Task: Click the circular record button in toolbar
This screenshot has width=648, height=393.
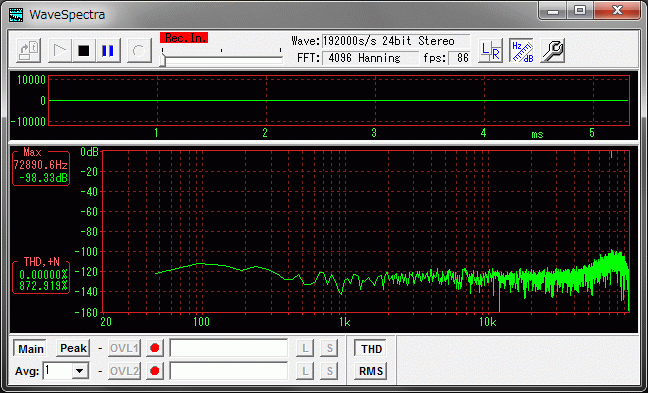Action: coord(139,51)
